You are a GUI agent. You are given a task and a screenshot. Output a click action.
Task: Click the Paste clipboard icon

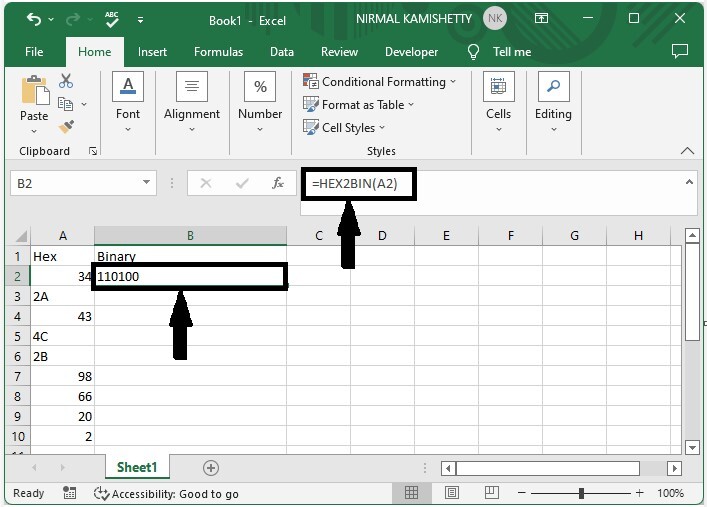tap(35, 90)
